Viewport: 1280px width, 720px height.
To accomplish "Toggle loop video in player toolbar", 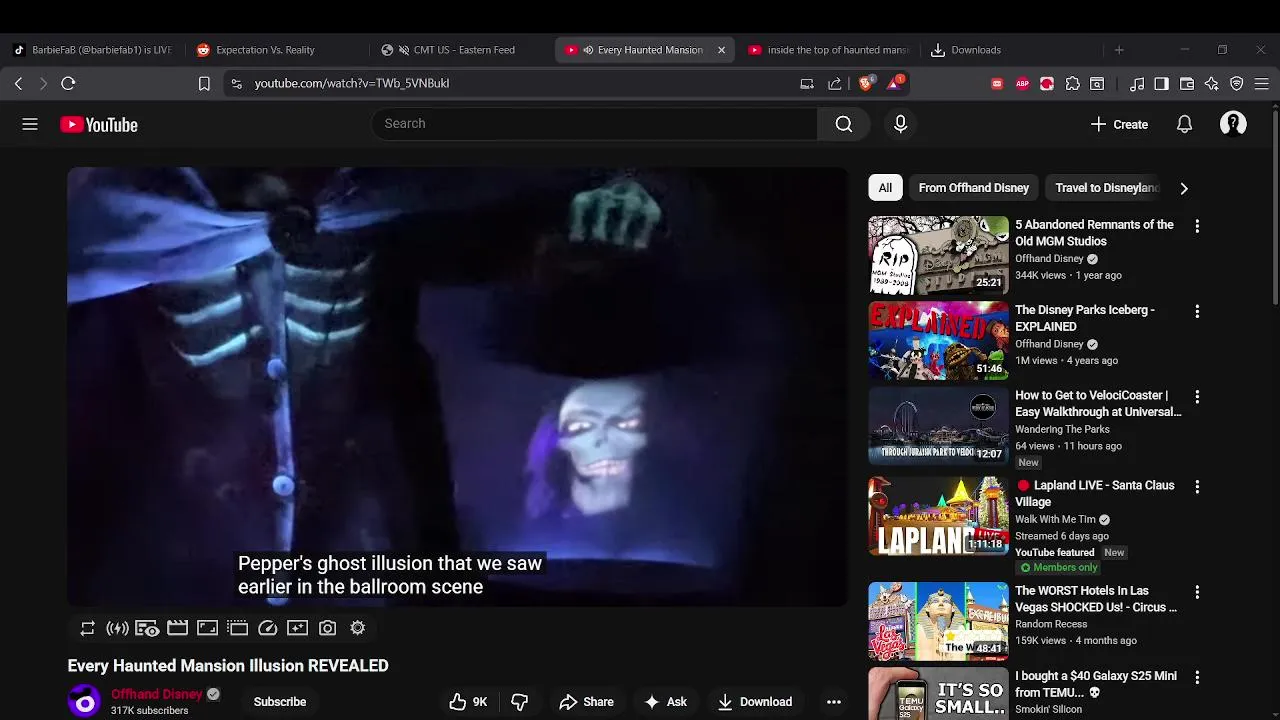I will pyautogui.click(x=88, y=628).
